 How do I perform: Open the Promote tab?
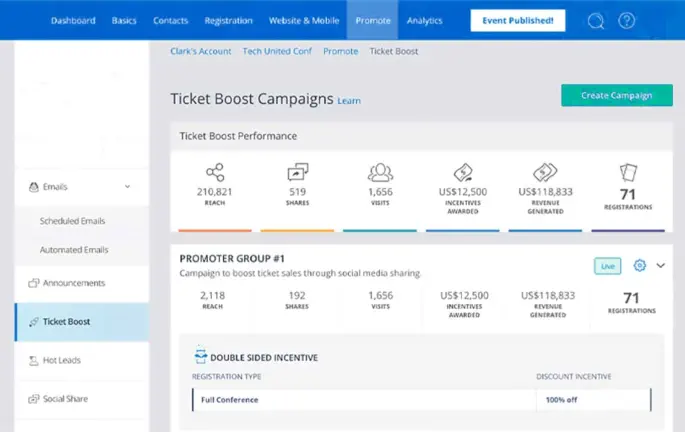point(373,20)
